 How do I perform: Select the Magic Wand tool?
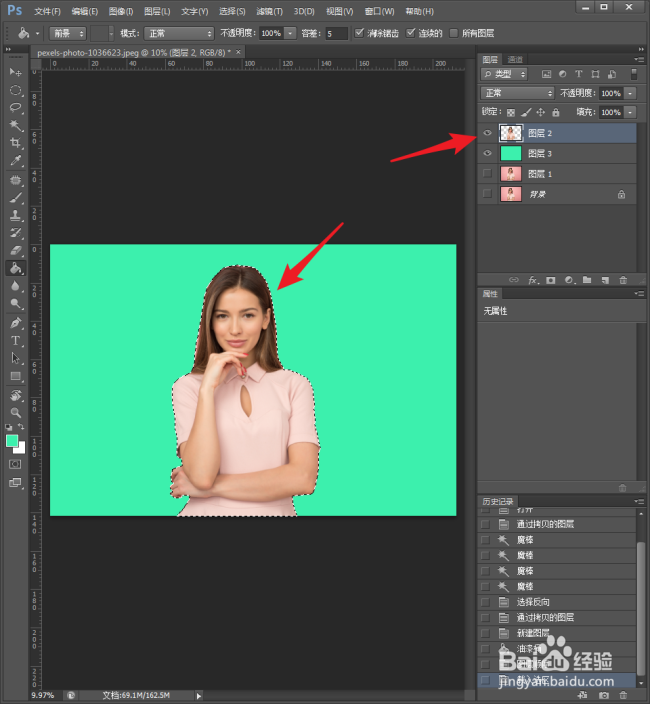click(16, 125)
